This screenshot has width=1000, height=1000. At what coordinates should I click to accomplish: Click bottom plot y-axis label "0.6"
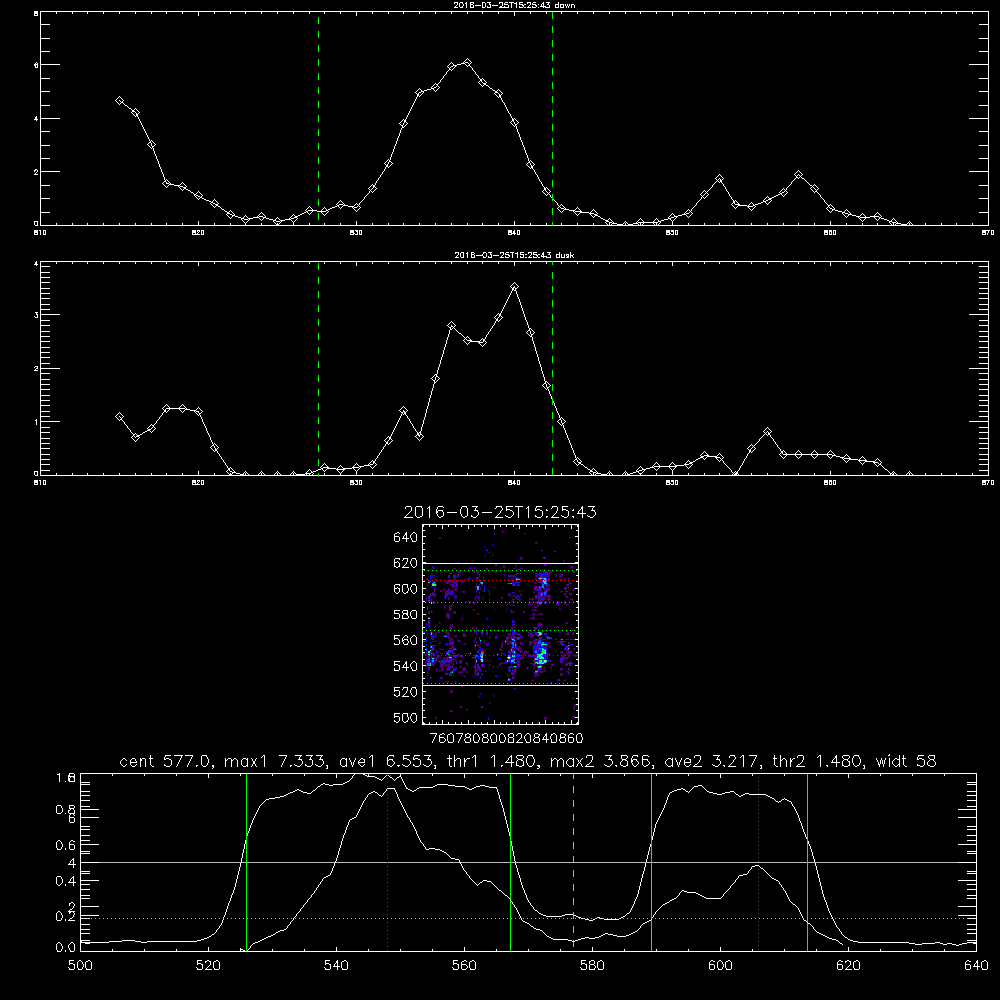pyautogui.click(x=65, y=845)
